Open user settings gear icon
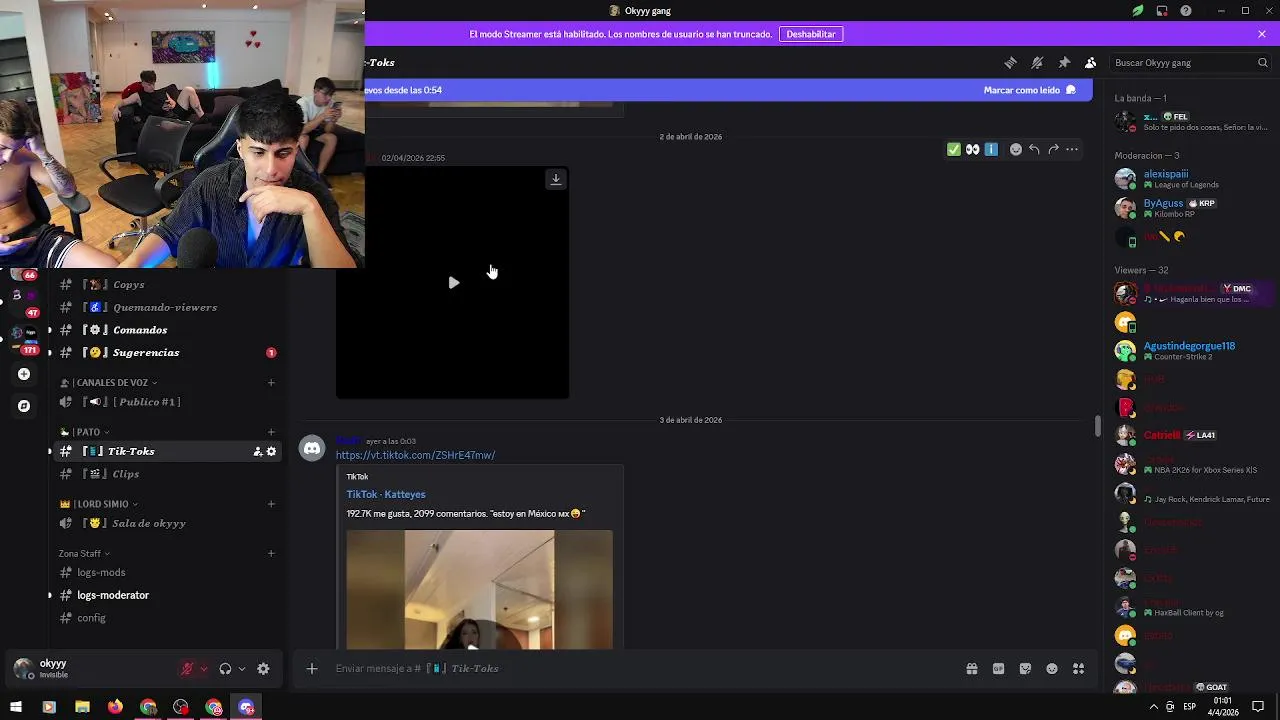Screen dimensions: 1280x720 pos(263,669)
